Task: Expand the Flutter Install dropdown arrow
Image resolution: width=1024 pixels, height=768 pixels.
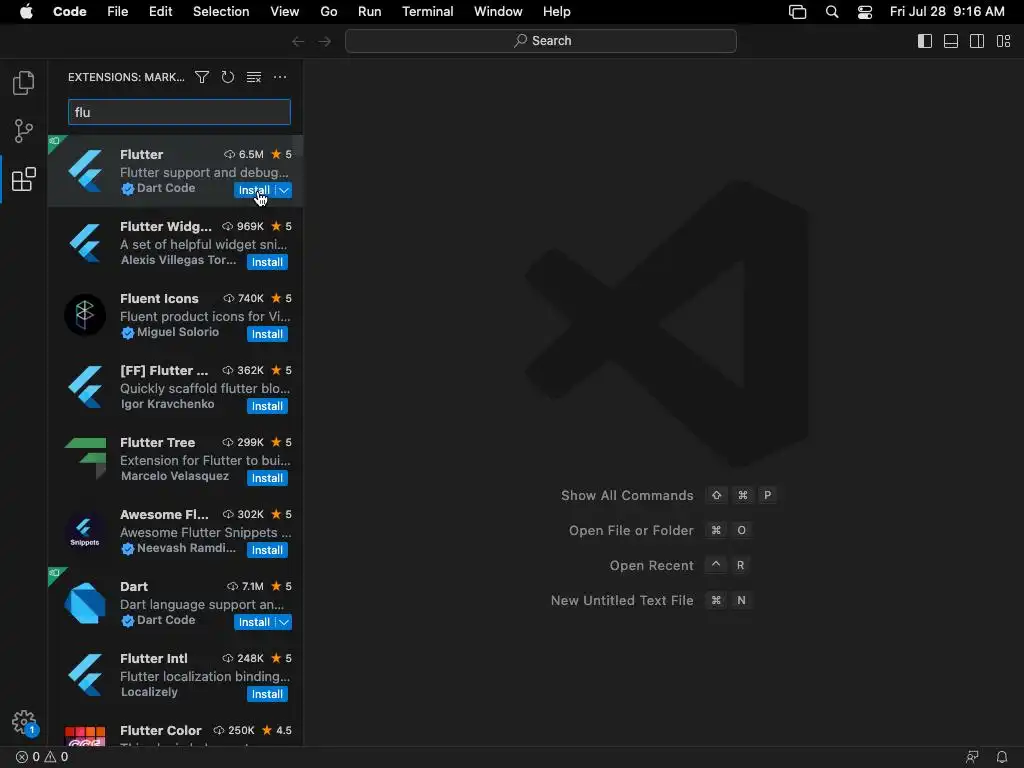Action: (x=284, y=190)
